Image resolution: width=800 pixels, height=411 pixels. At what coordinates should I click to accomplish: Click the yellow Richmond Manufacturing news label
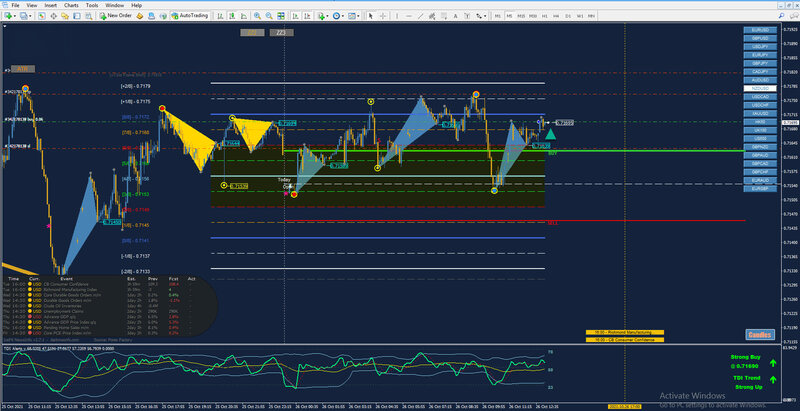point(625,332)
